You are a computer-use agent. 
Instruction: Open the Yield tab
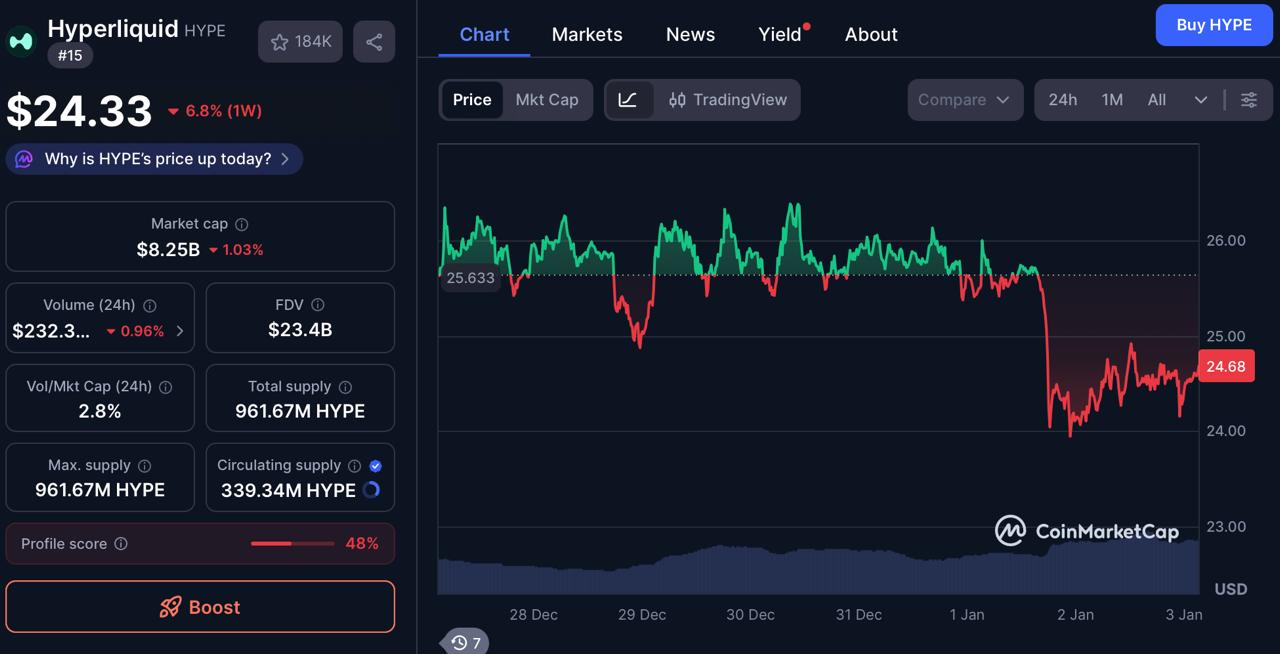[x=778, y=34]
